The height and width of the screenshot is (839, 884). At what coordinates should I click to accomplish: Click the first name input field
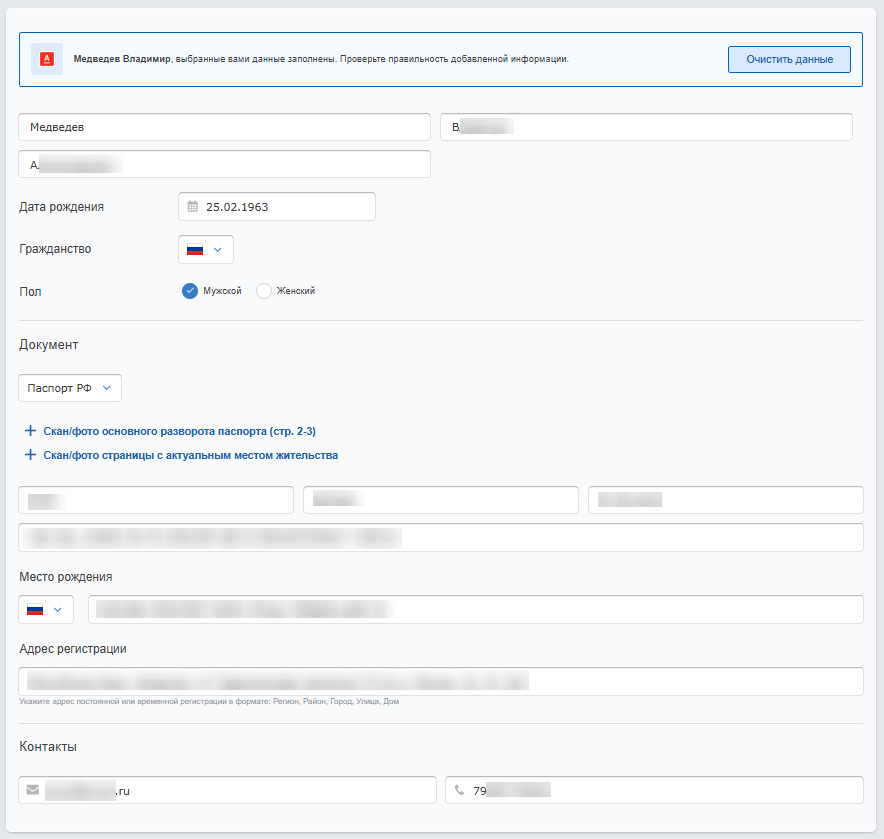tap(646, 127)
